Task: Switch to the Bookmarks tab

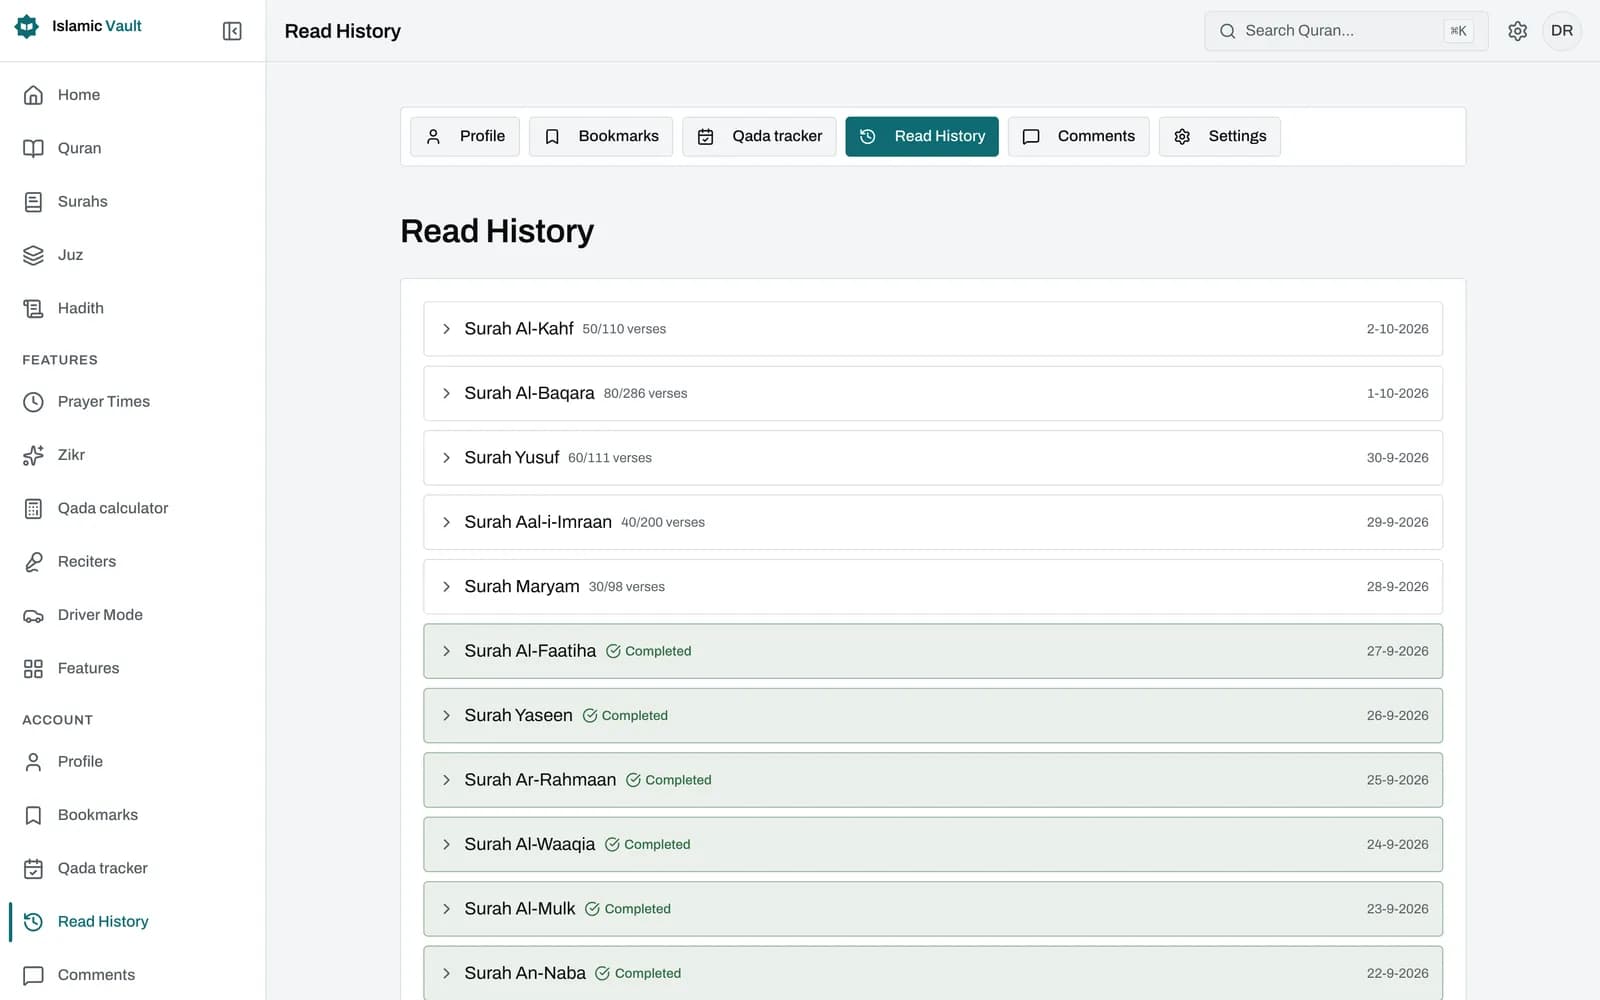Action: click(x=601, y=136)
